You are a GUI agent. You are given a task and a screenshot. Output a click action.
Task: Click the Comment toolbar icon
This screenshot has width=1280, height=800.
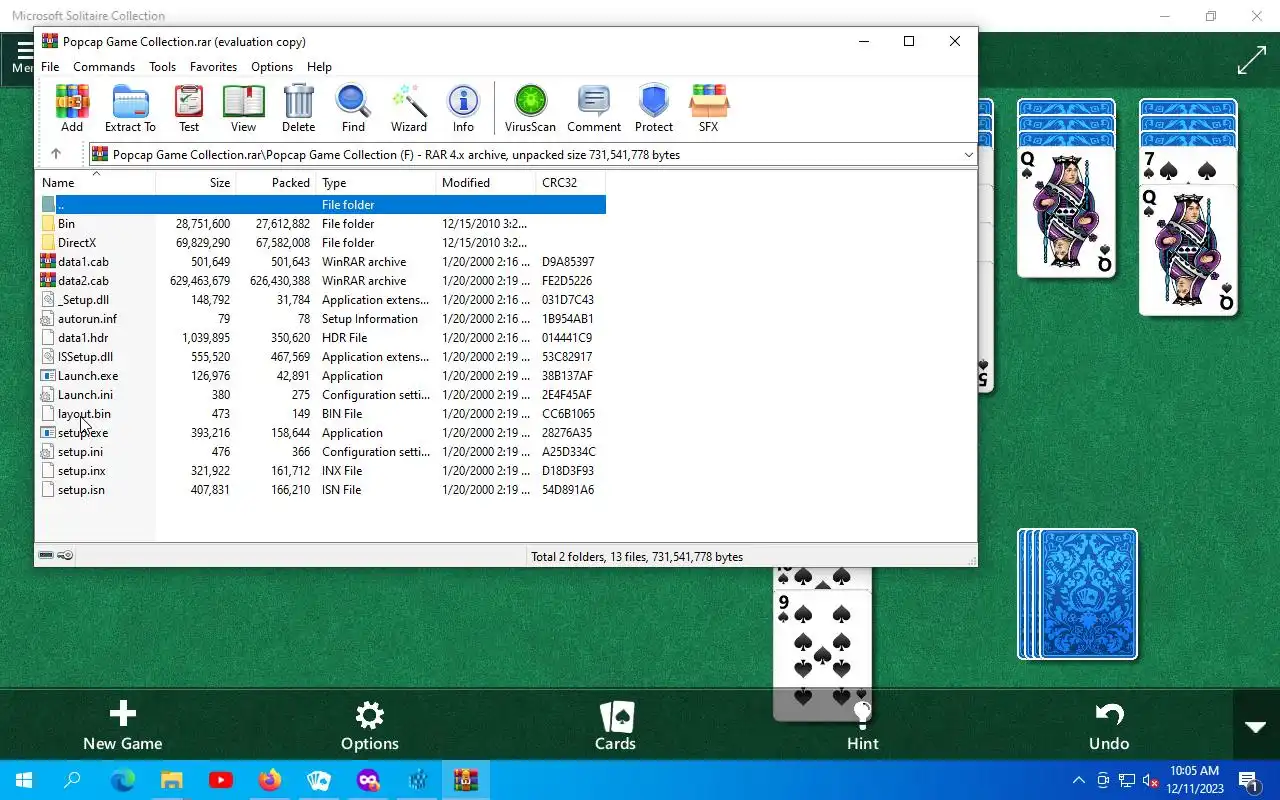(x=594, y=108)
